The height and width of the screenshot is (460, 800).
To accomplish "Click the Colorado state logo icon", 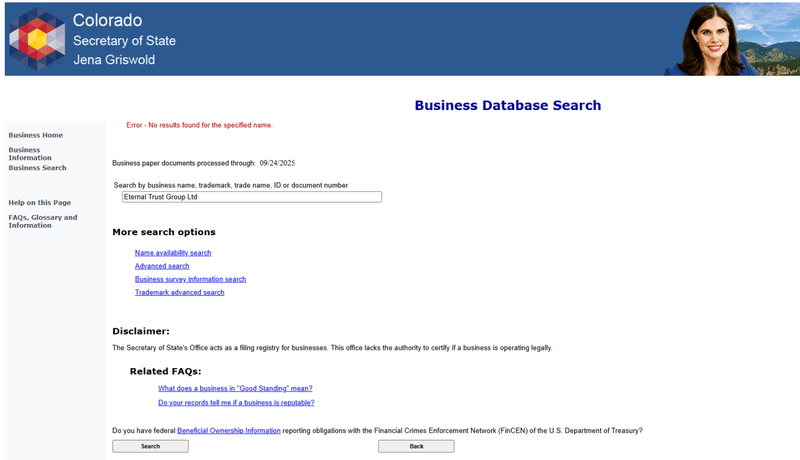I will [37, 39].
